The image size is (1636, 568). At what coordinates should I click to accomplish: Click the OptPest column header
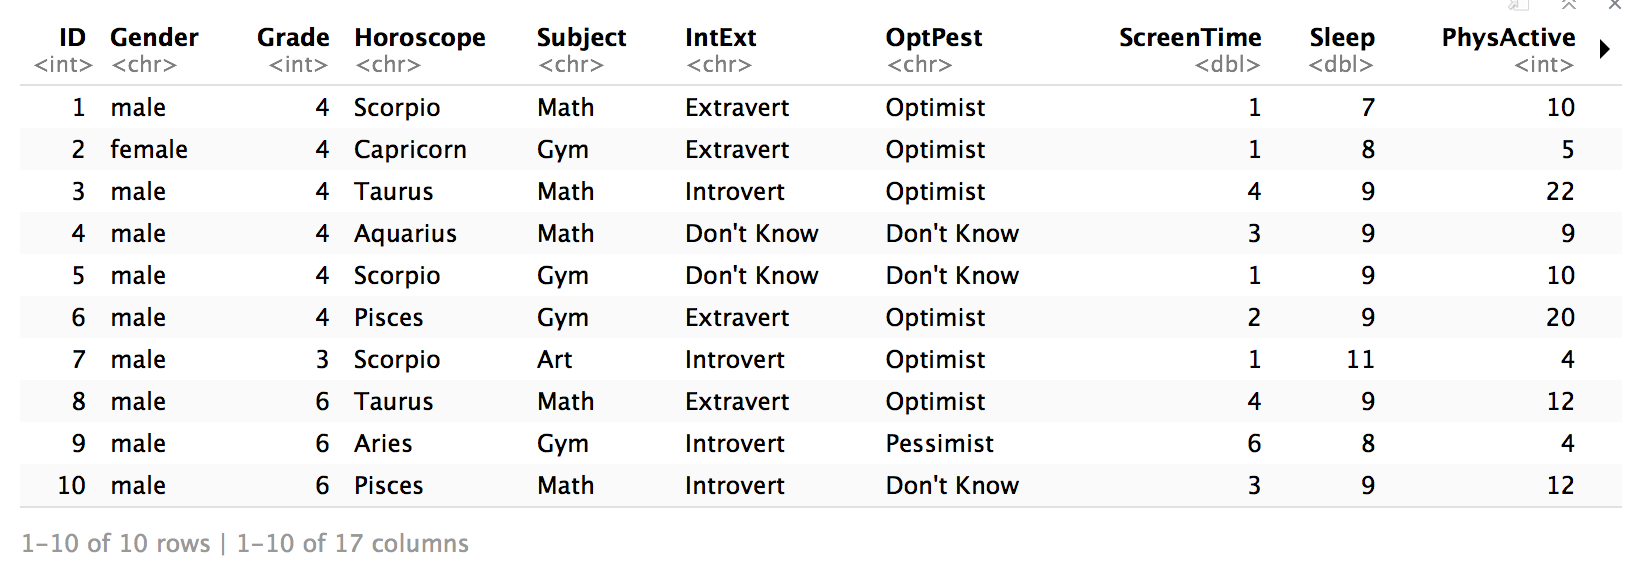click(x=933, y=38)
